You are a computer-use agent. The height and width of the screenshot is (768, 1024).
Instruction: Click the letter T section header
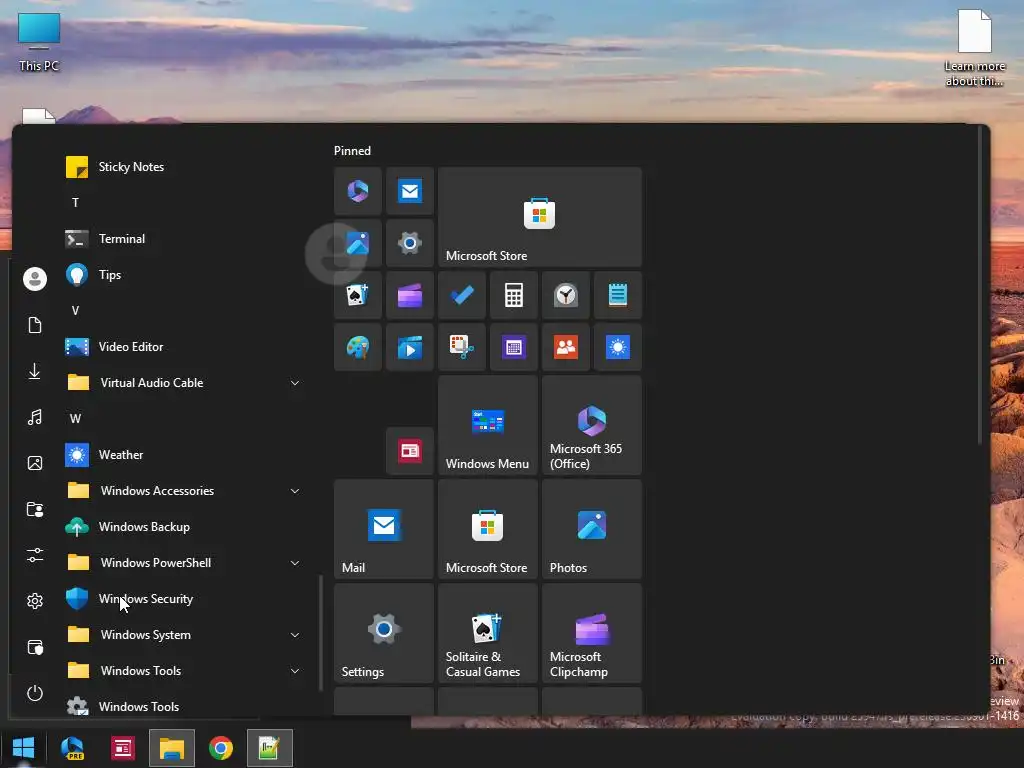coord(76,202)
